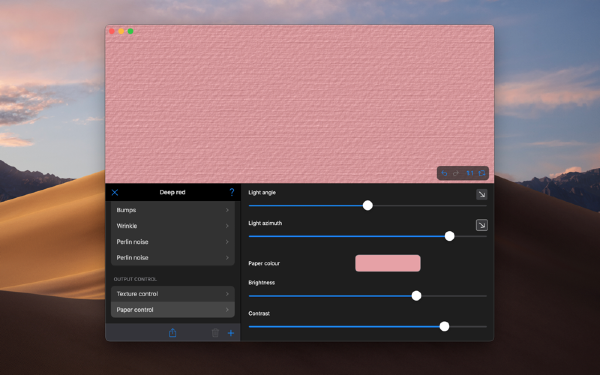This screenshot has width=600, height=375.
Task: Click the share export icon
Action: coord(173,333)
